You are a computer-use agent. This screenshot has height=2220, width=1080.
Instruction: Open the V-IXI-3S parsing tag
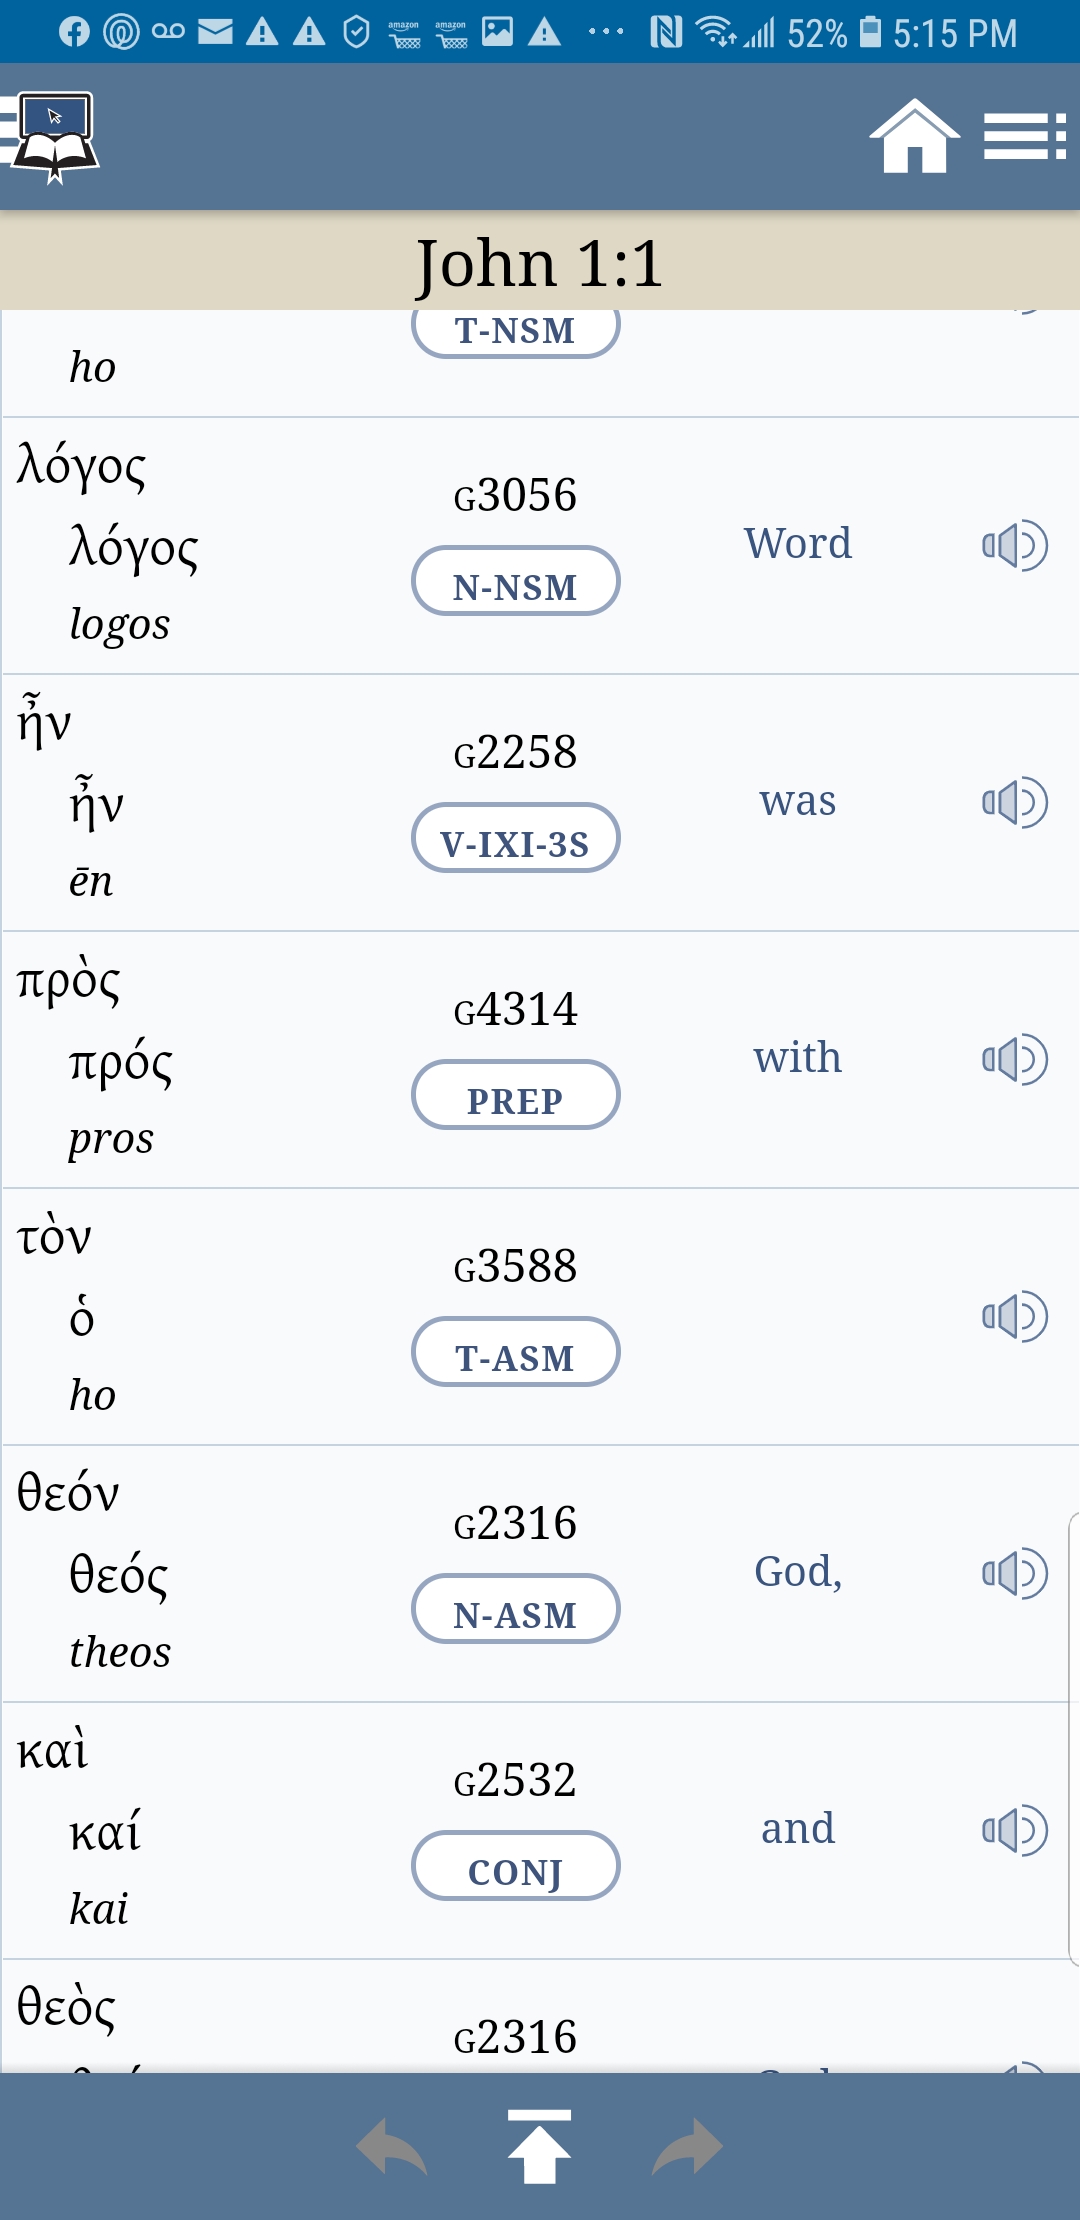coord(515,839)
